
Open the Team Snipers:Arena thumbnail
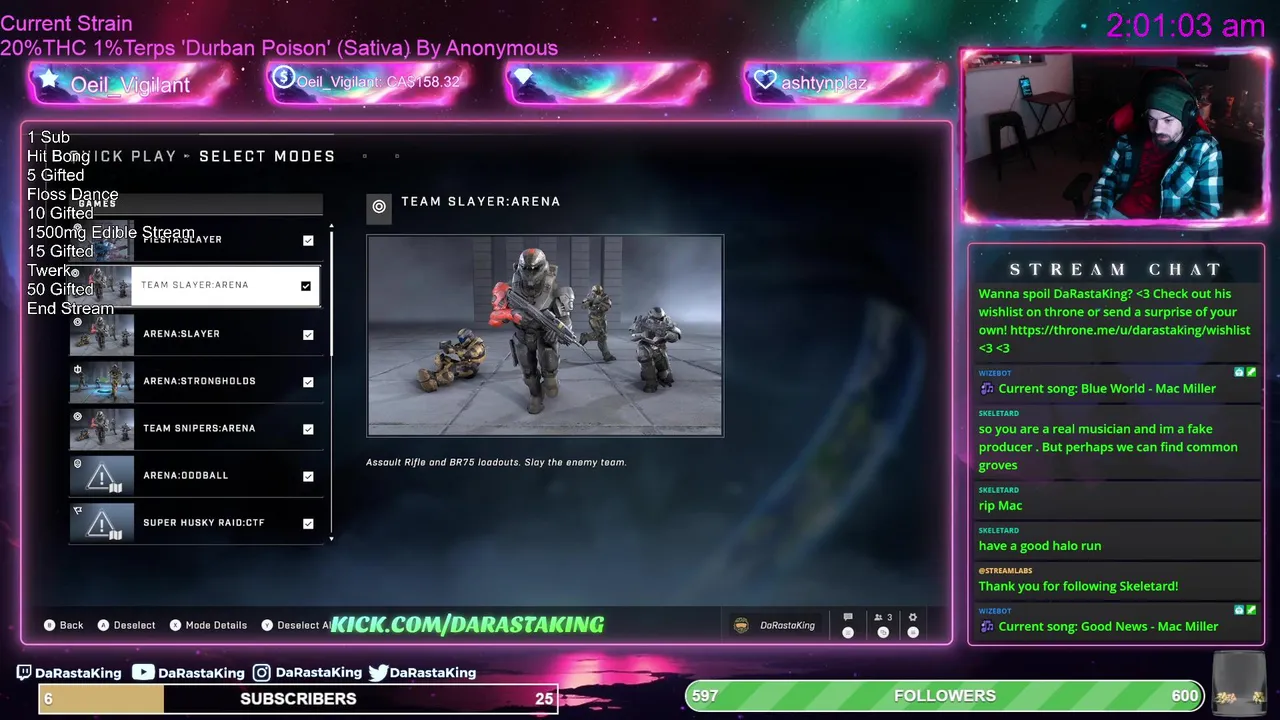pyautogui.click(x=101, y=428)
